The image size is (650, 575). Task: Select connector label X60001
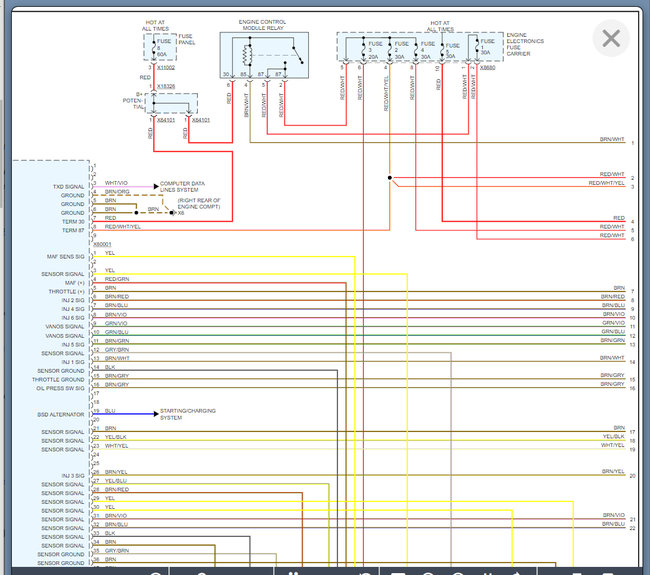[102, 243]
